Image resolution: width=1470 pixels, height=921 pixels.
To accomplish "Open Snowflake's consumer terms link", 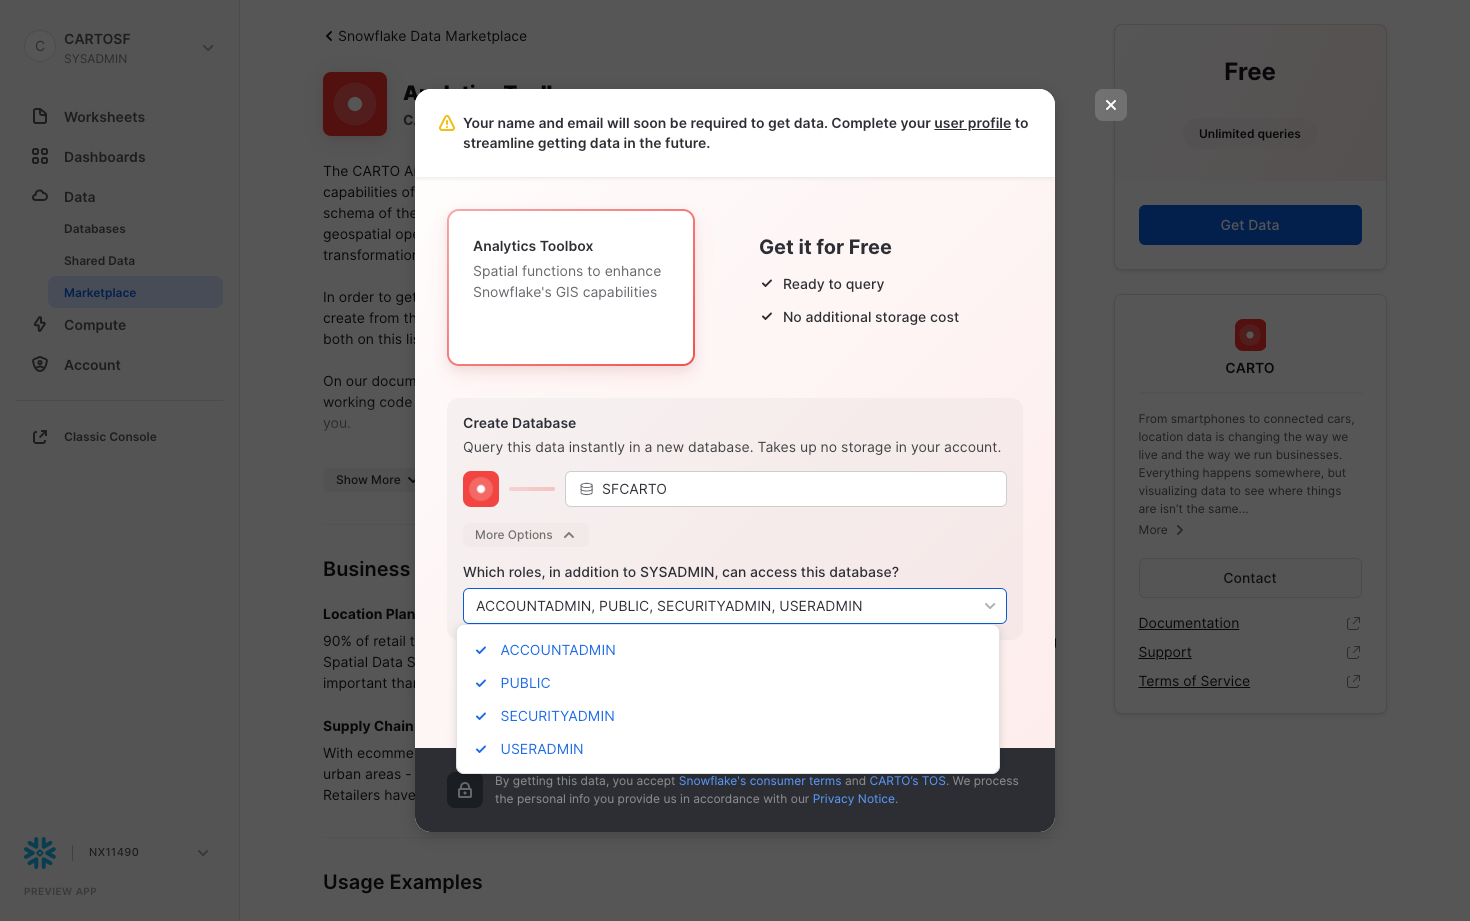I will (x=759, y=781).
